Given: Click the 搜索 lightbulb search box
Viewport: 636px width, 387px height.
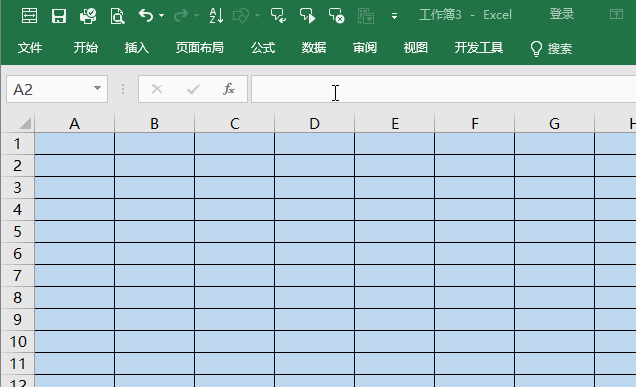Looking at the screenshot, I should point(551,49).
